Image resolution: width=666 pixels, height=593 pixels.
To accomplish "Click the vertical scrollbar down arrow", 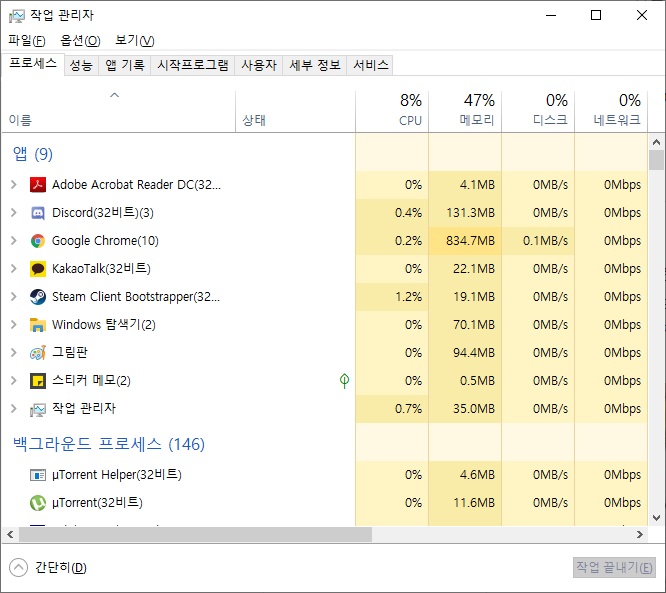I will [656, 518].
